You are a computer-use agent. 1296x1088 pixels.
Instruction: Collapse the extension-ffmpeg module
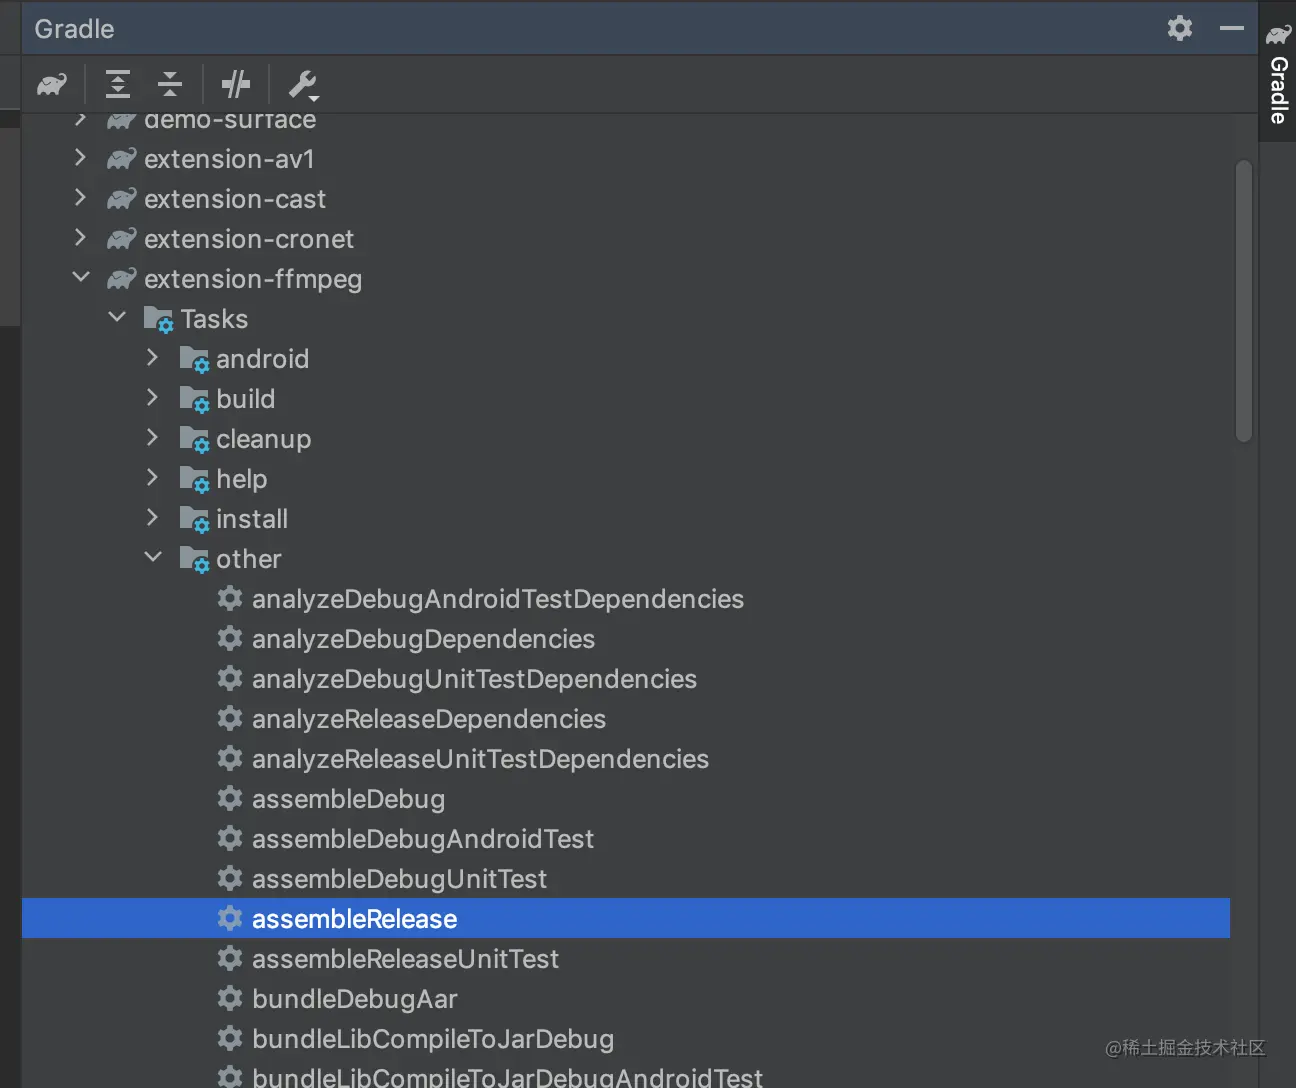coord(81,277)
